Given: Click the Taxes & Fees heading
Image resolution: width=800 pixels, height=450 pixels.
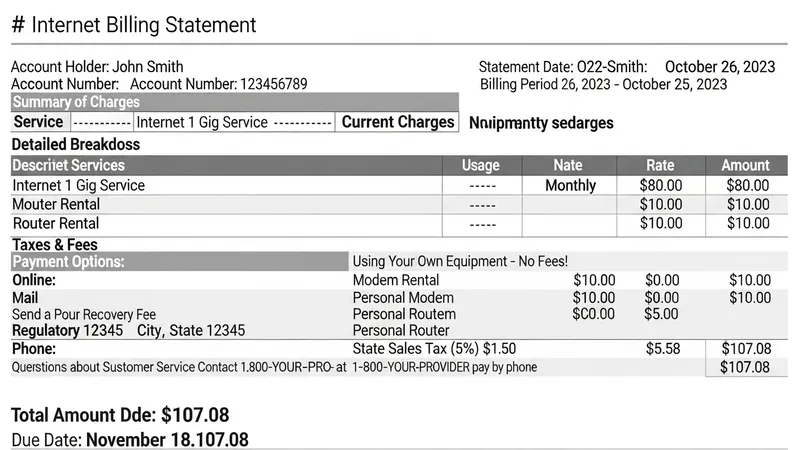Looking at the screenshot, I should point(54,244).
